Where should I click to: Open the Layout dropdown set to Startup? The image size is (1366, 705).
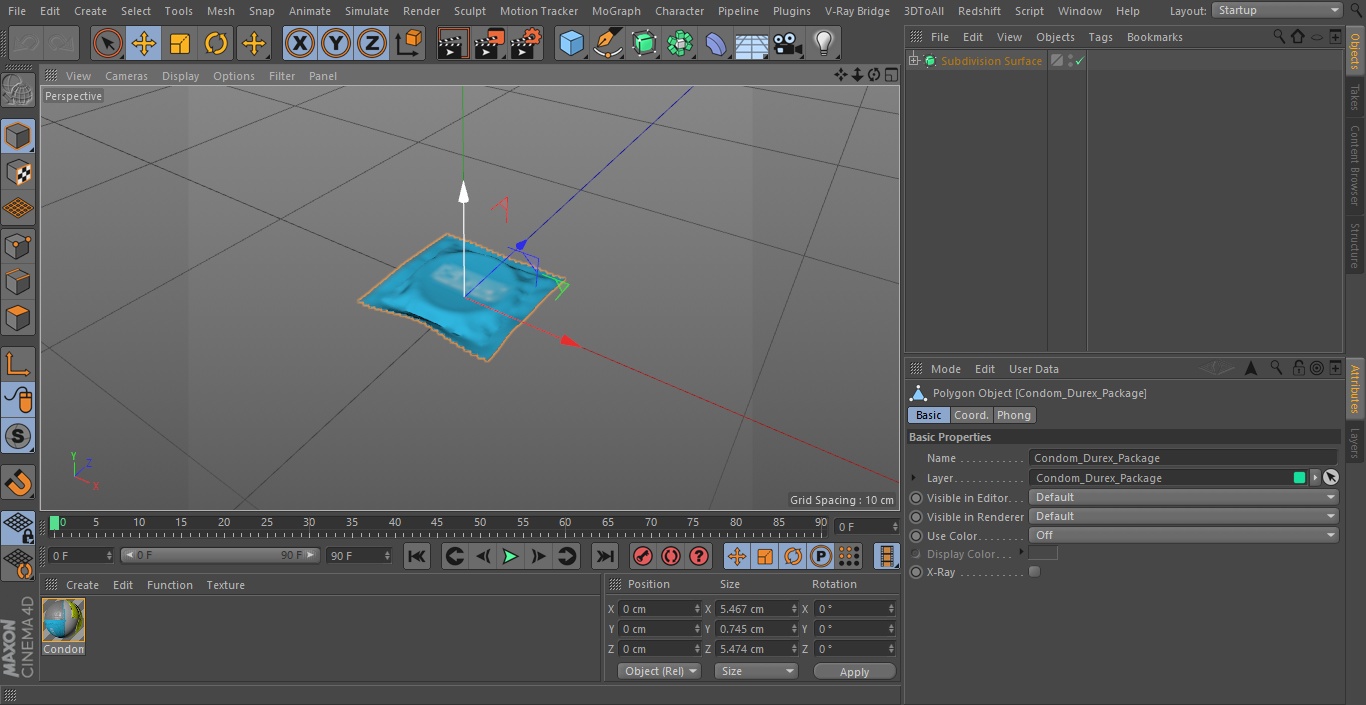coord(1278,10)
